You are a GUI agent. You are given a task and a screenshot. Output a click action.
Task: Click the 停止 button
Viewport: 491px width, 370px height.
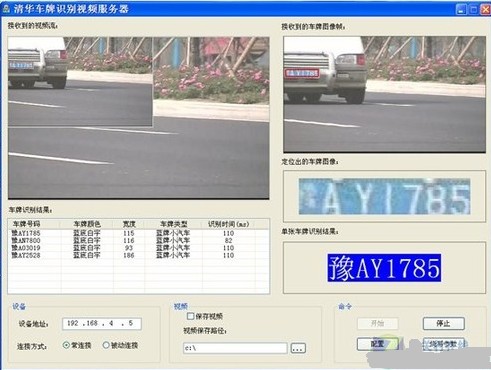[x=443, y=323]
